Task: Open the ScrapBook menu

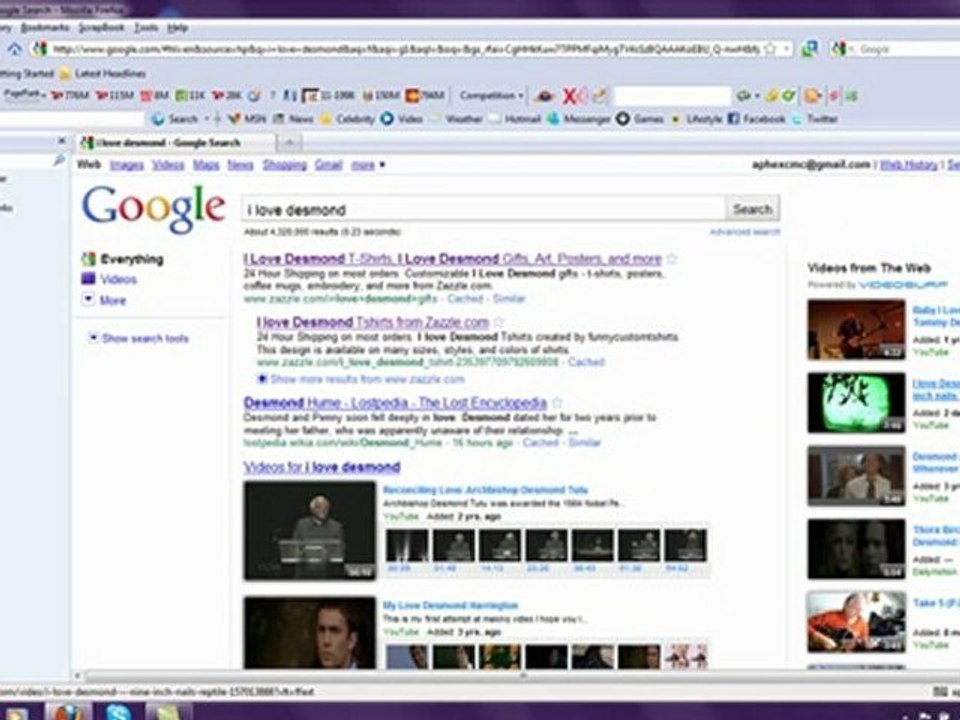Action: pos(101,28)
